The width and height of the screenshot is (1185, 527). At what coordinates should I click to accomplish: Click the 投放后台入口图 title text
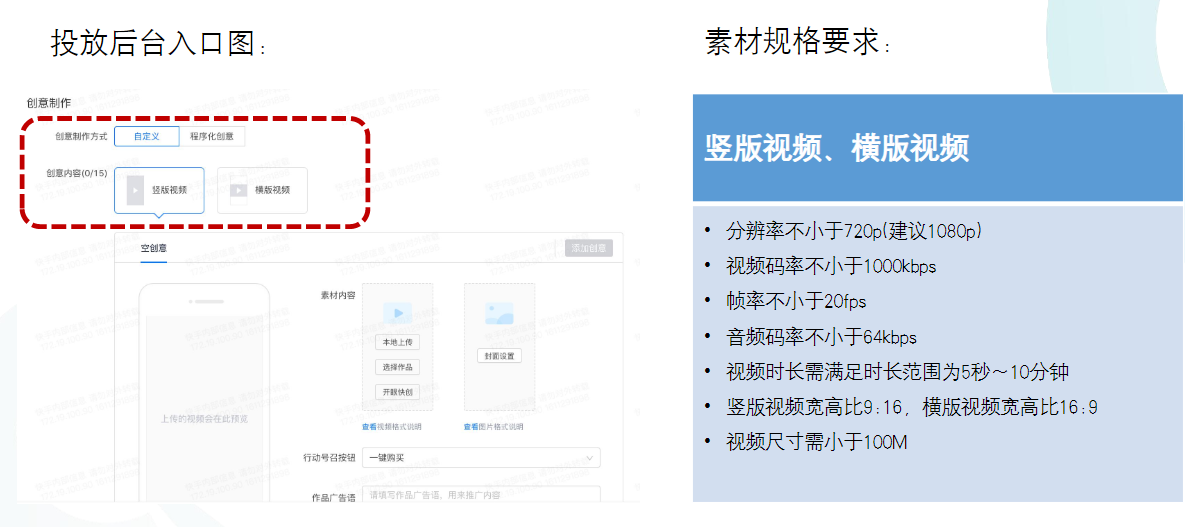coord(159,42)
